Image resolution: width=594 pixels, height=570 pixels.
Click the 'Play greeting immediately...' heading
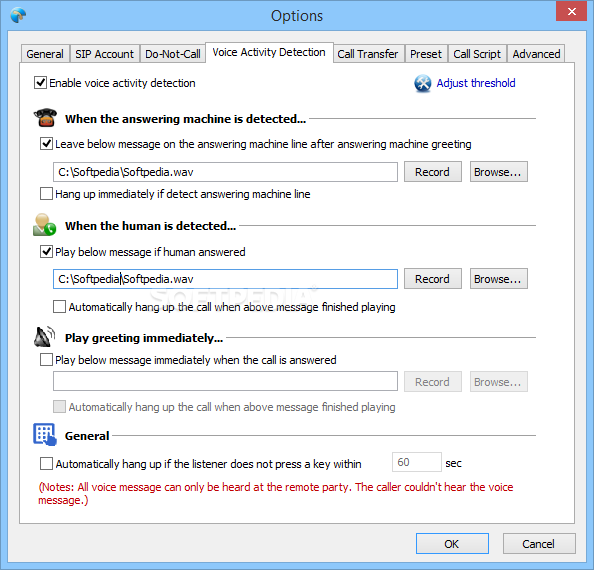click(144, 337)
